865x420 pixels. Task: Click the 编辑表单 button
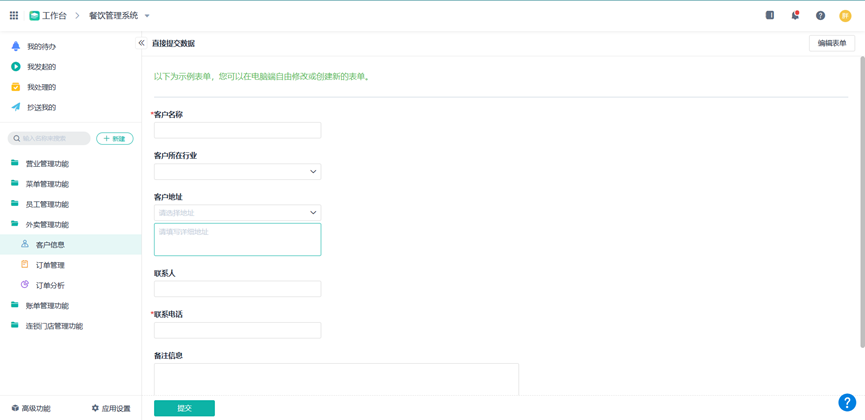click(831, 43)
